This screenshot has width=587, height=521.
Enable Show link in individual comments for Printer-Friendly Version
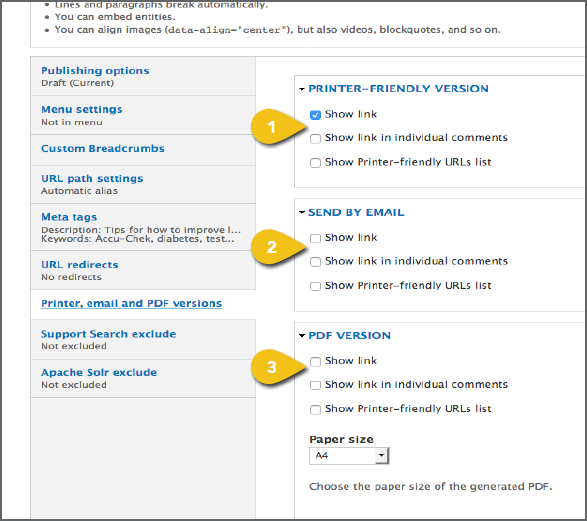pyautogui.click(x=315, y=139)
